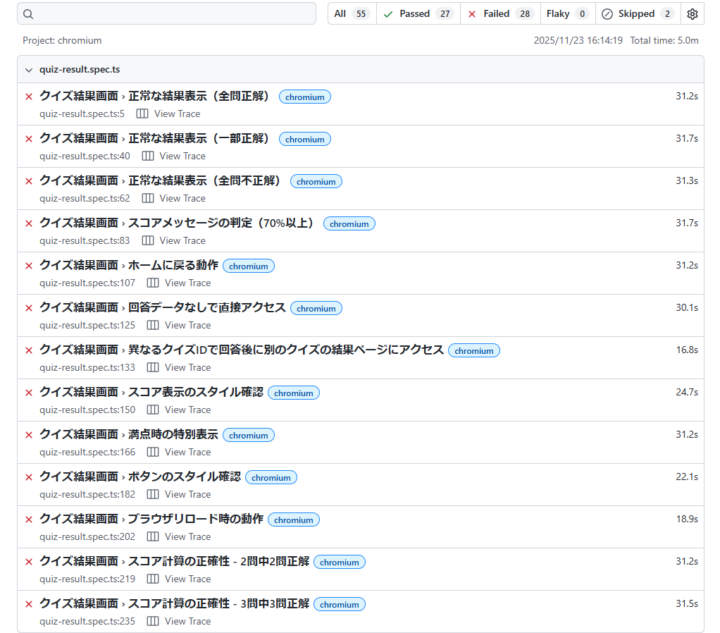Click trace icon for quiz-result.spec.ts:150
This screenshot has height=633, width=720.
coord(153,410)
